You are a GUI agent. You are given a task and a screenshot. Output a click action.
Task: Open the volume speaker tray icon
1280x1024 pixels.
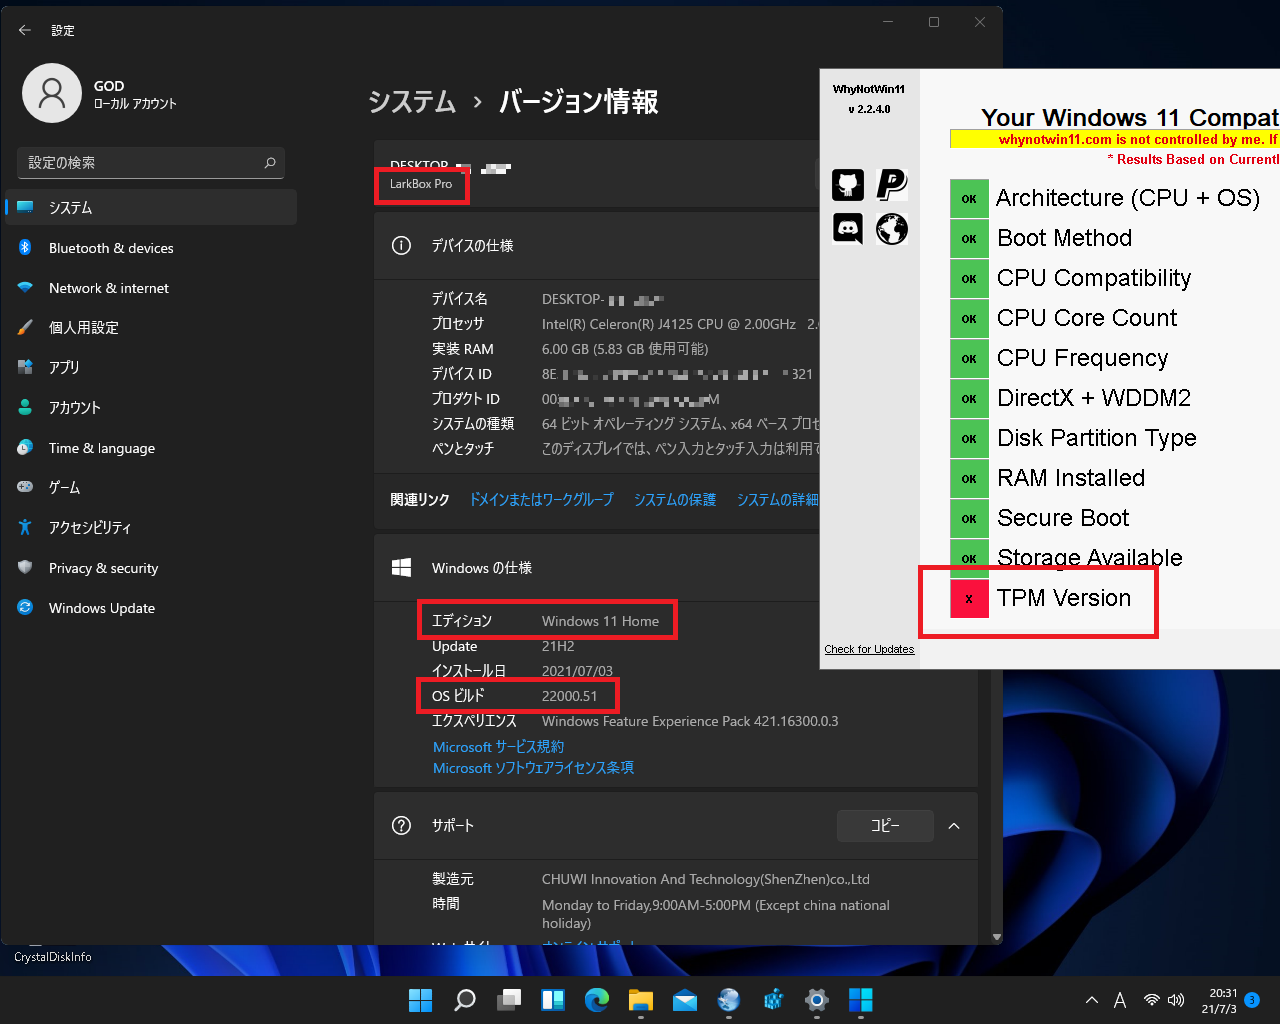1176,1000
